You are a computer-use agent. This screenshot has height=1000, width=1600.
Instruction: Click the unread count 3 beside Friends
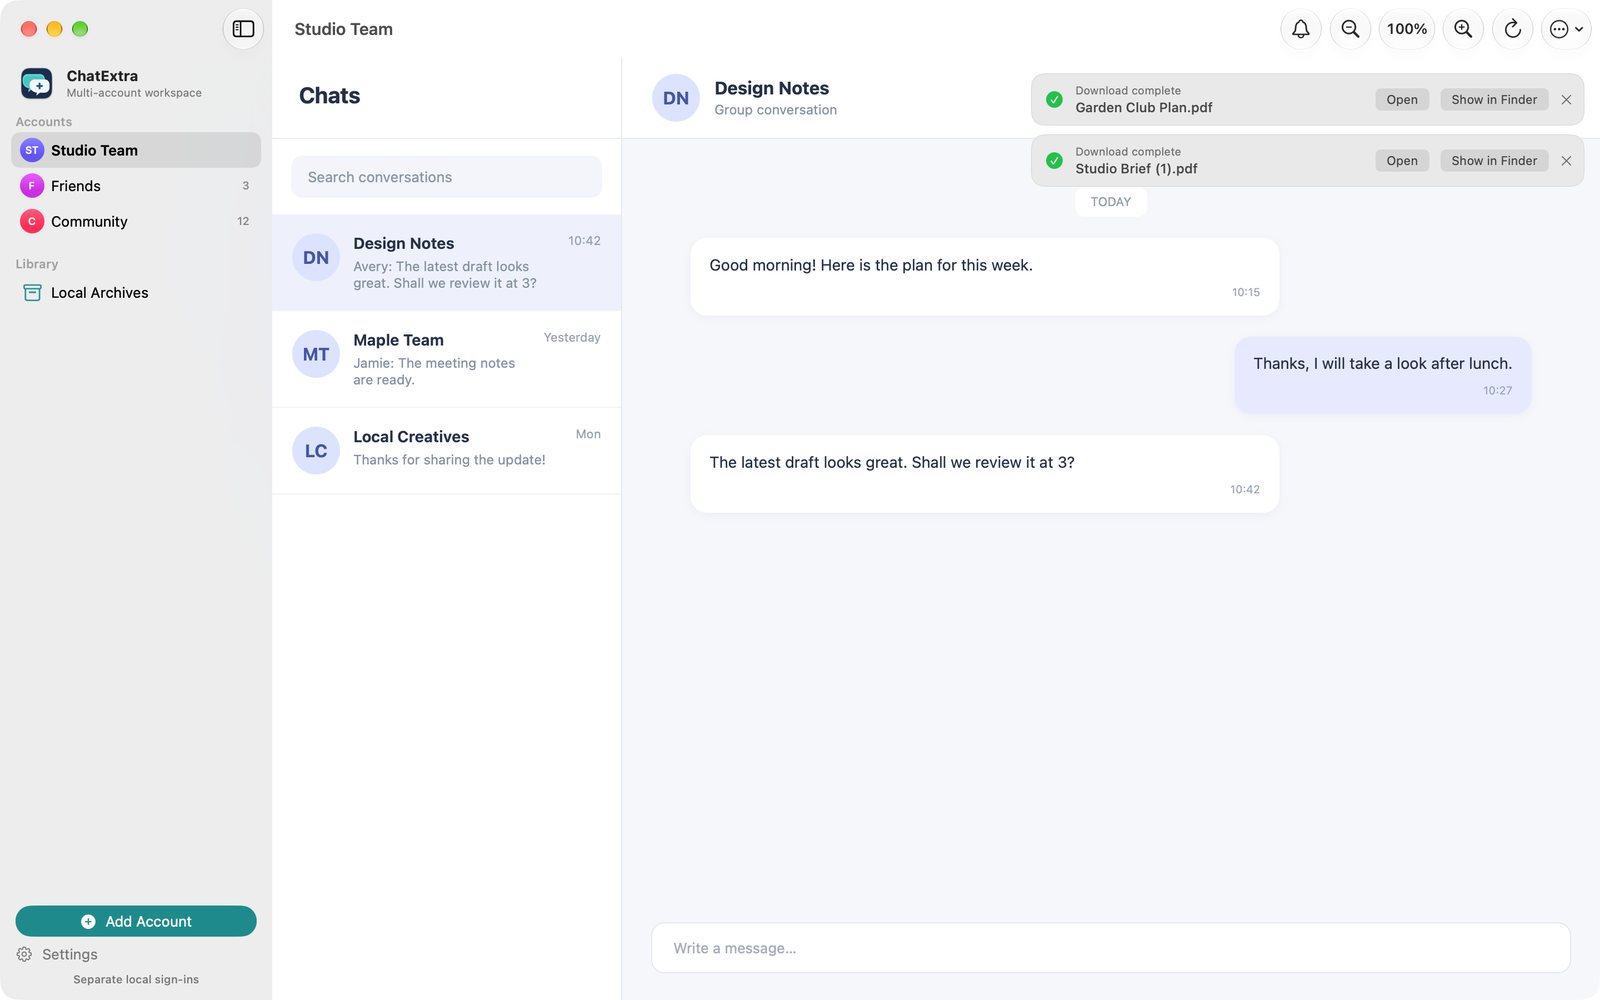click(245, 186)
